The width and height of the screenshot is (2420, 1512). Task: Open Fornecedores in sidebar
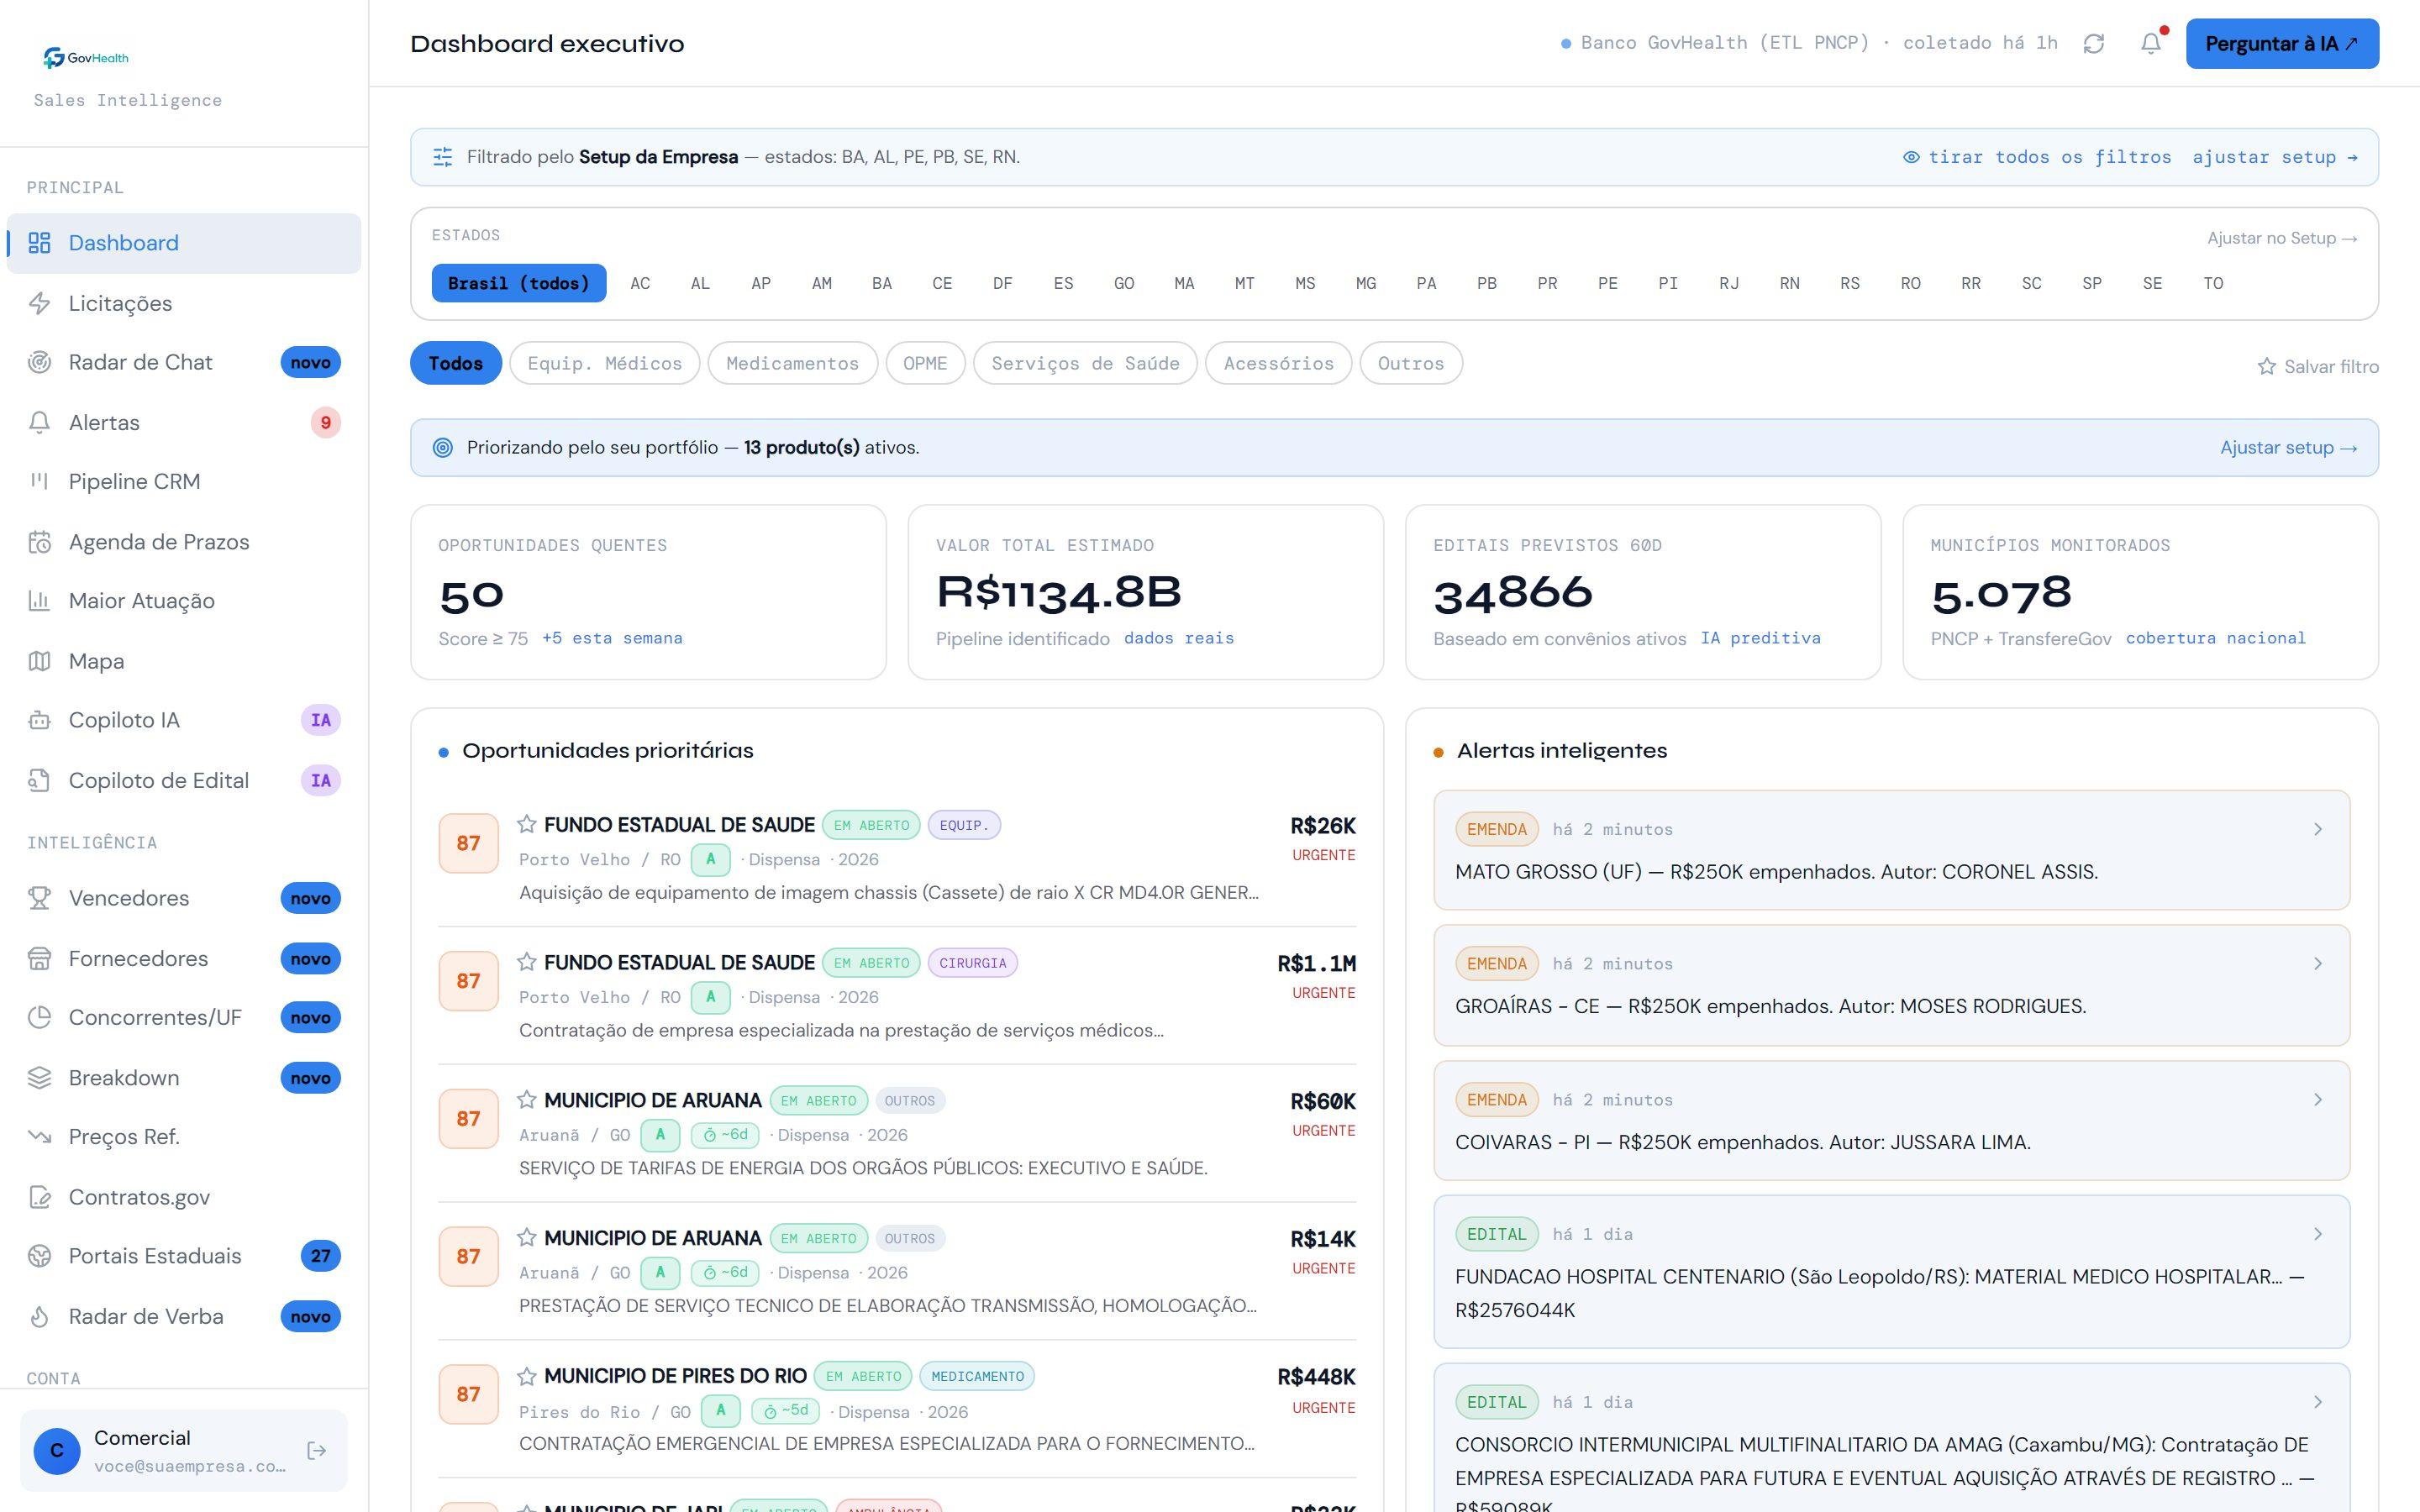pyautogui.click(x=184, y=958)
